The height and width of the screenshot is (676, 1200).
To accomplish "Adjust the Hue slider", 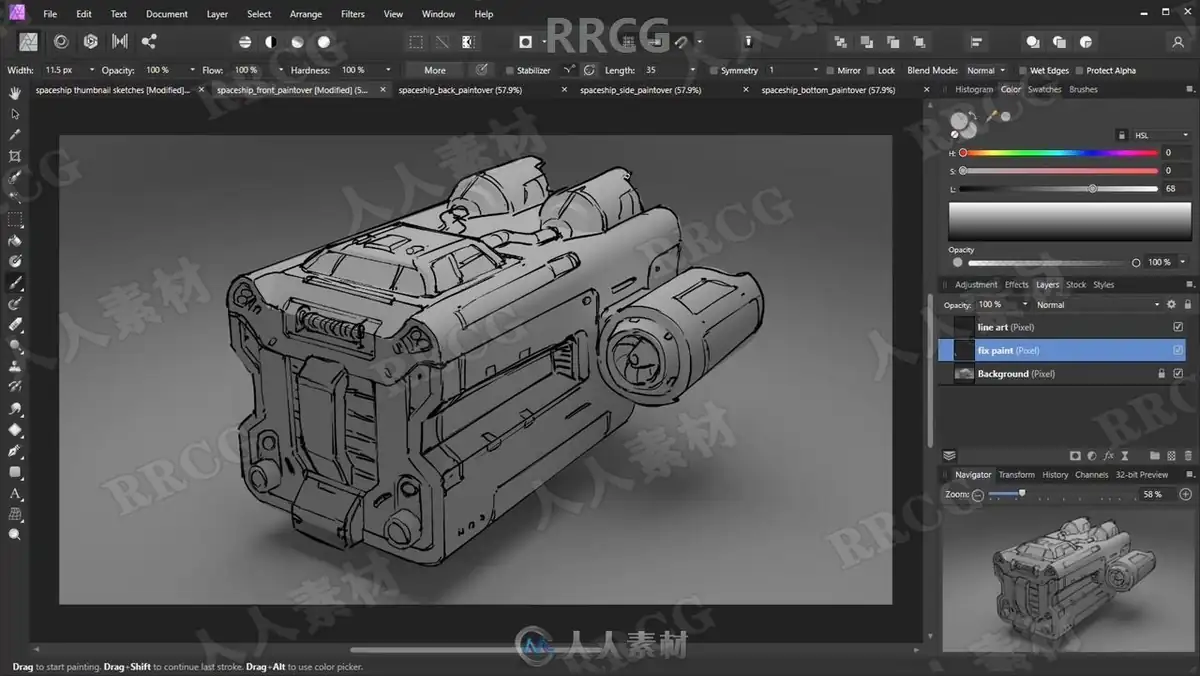I will click(1060, 153).
